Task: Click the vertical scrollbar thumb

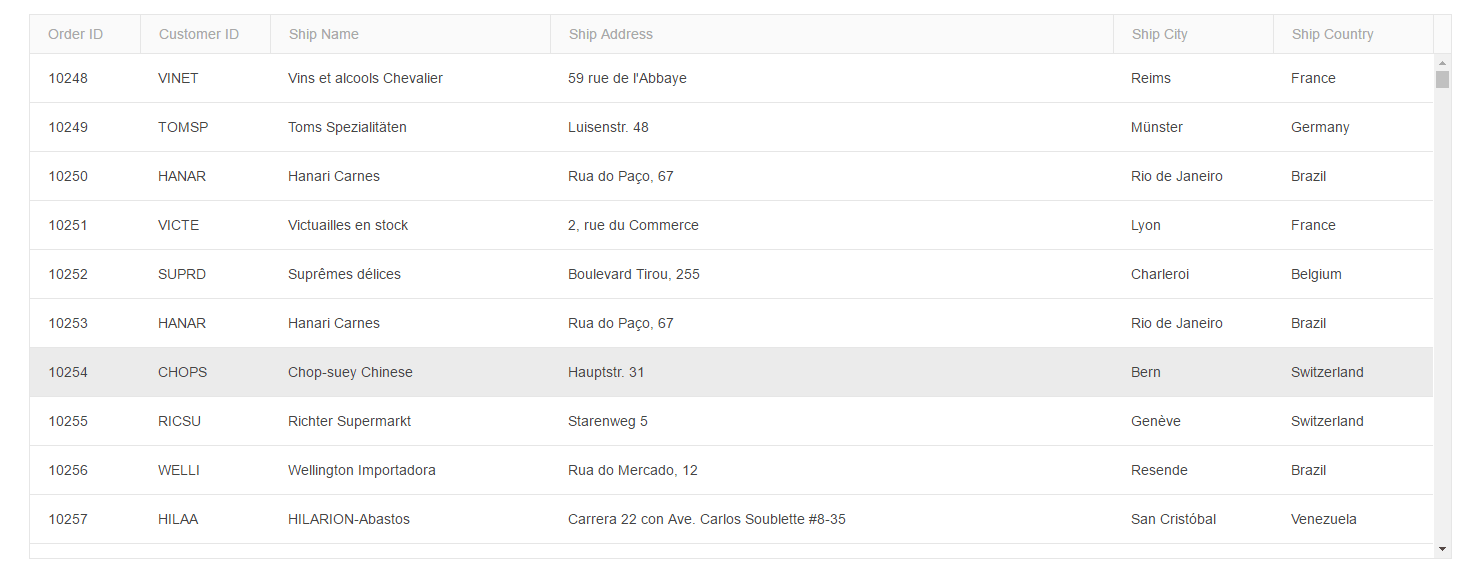Action: tap(1442, 79)
